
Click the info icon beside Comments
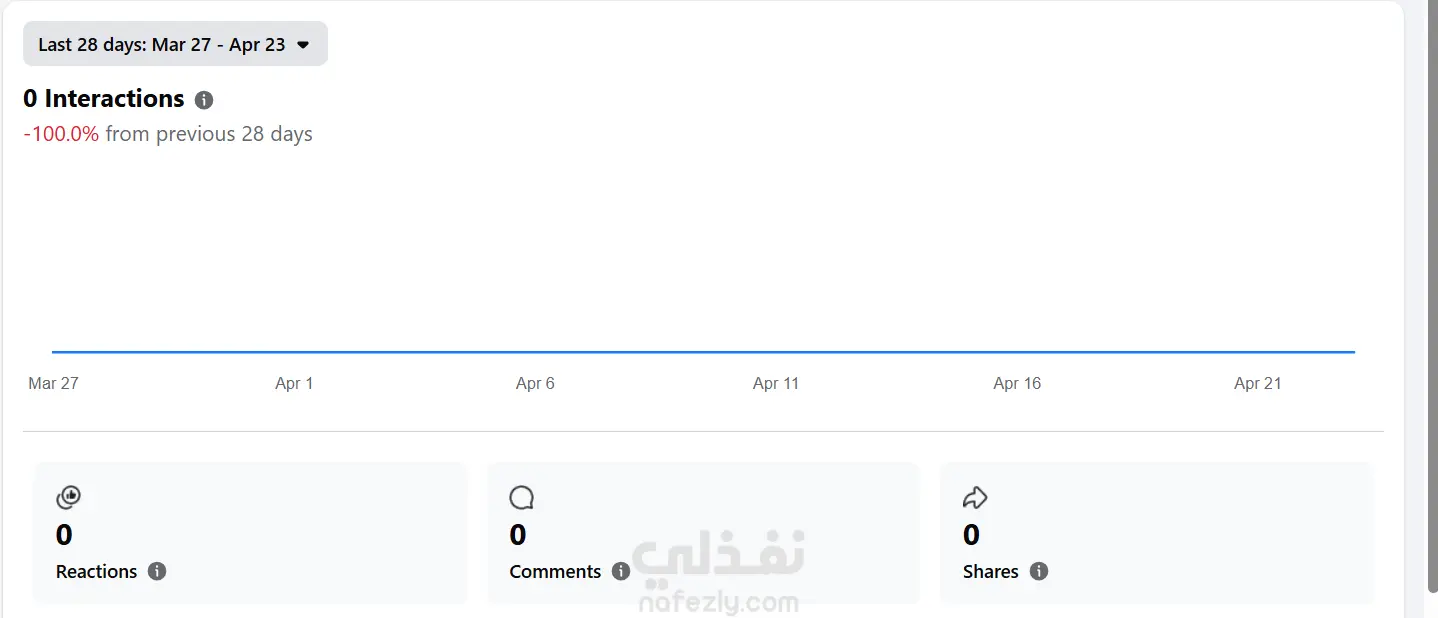621,571
